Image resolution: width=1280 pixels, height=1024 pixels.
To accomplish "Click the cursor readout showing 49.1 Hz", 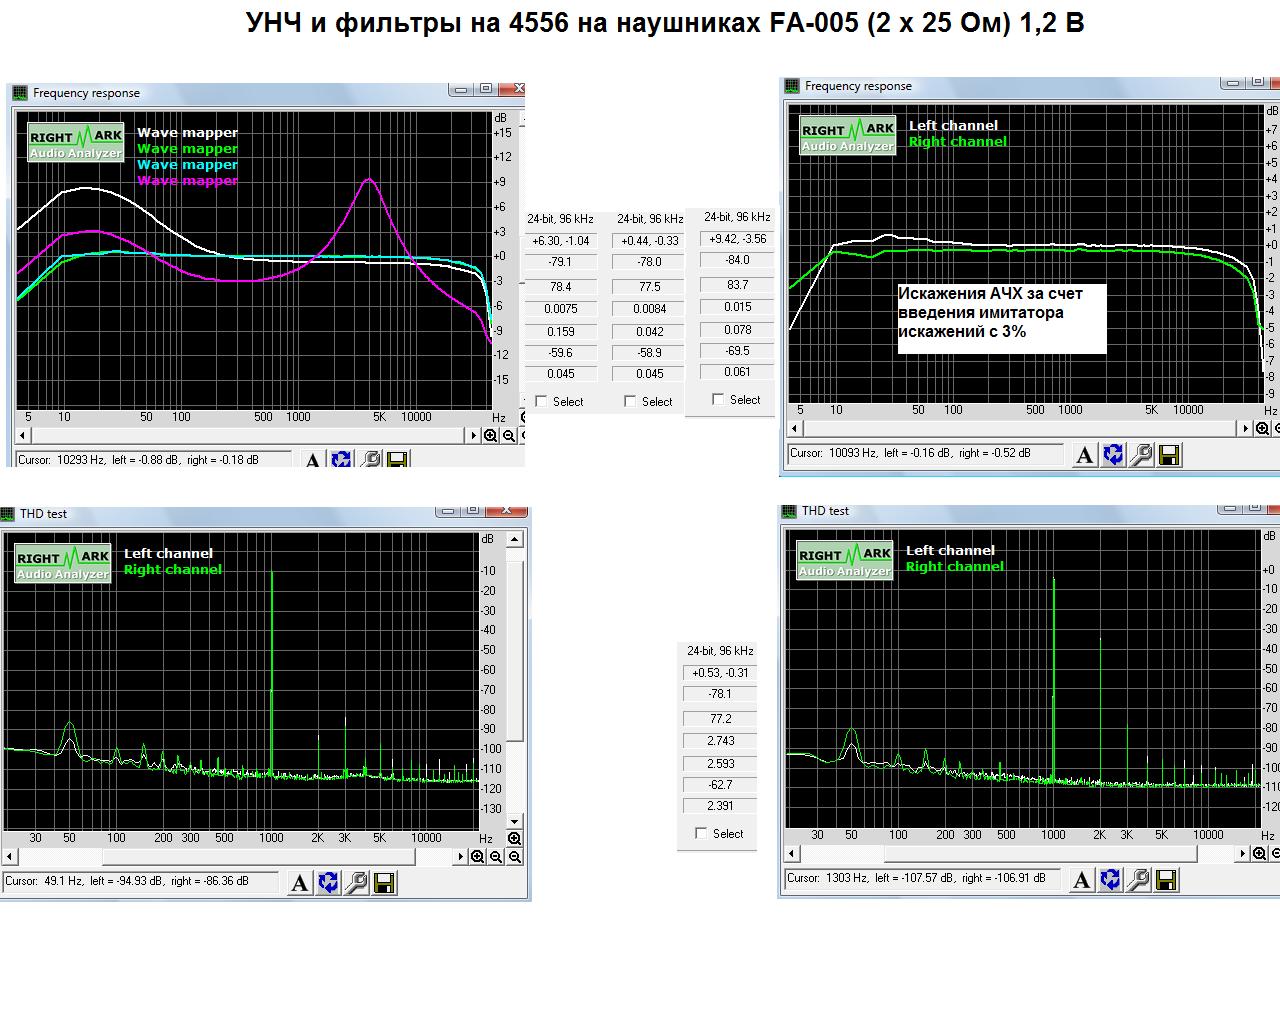I will tap(141, 881).
